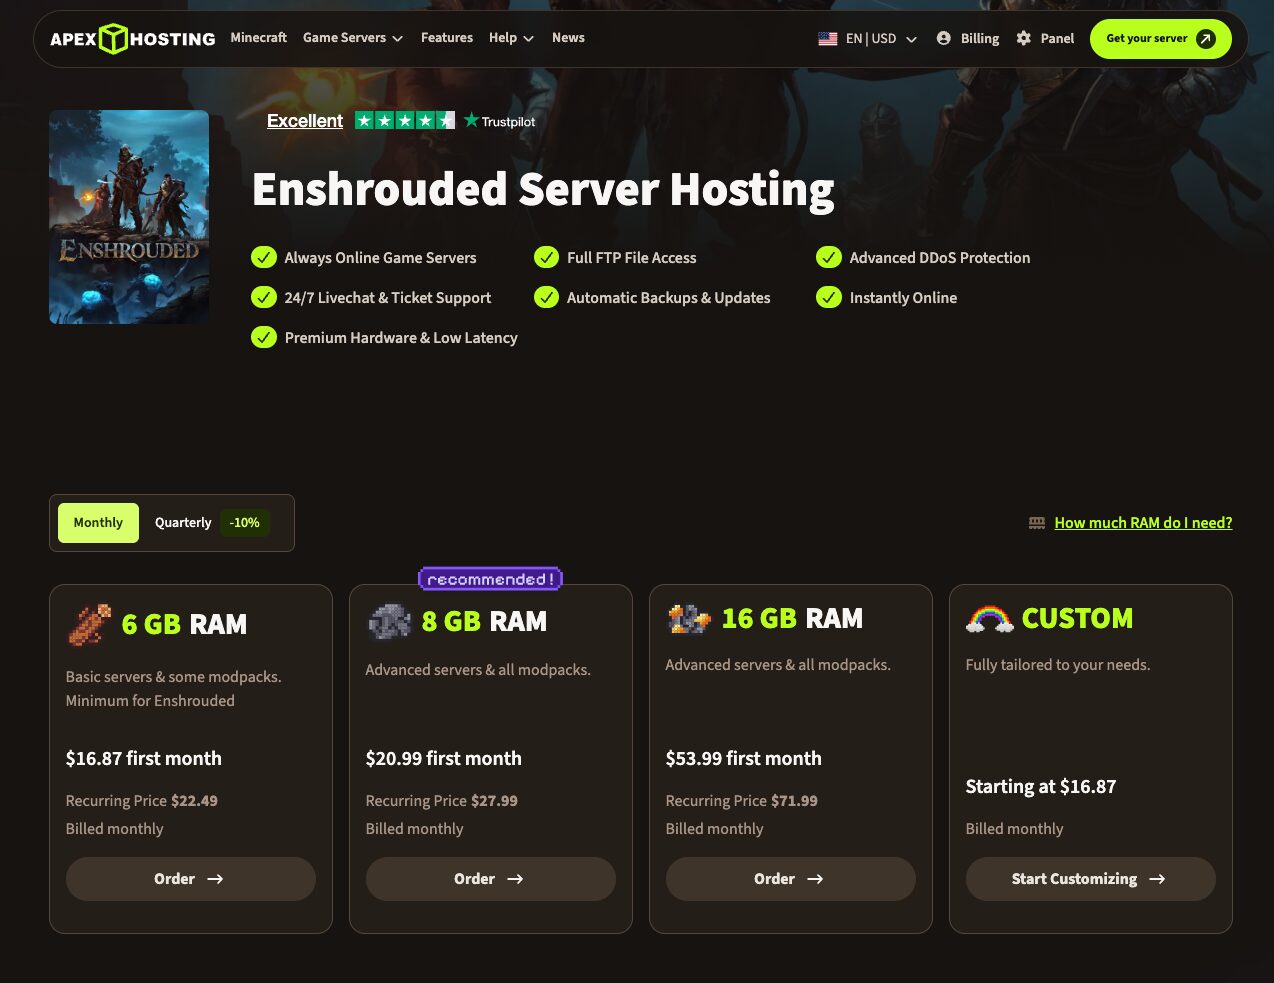
Task: Click the recommended badge on 8 GB plan
Action: click(490, 579)
